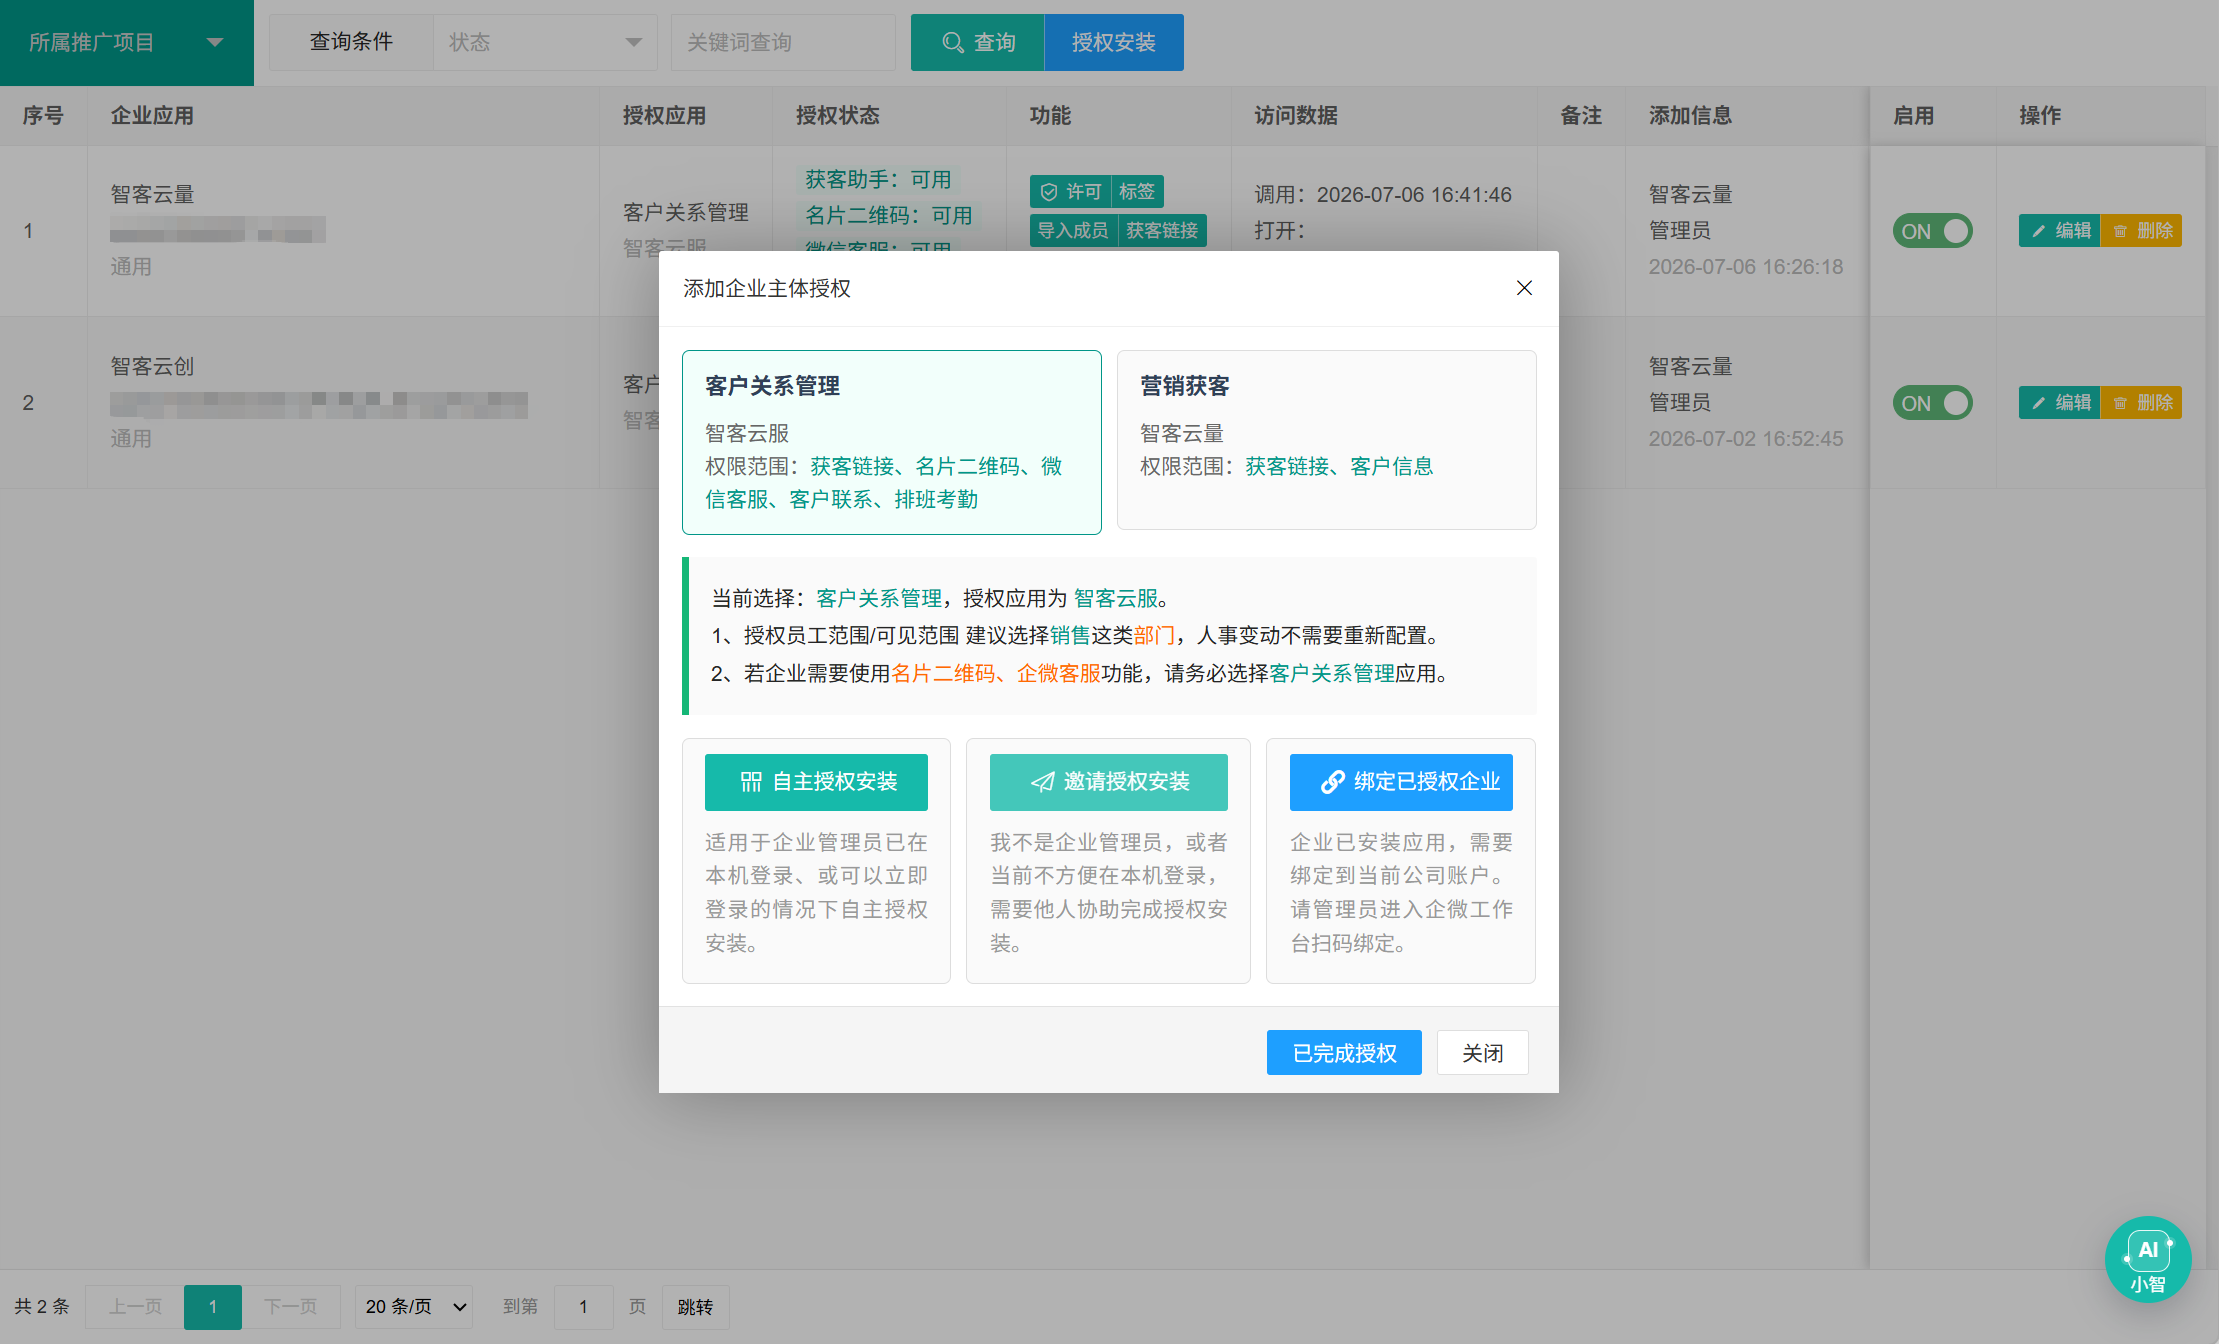Viewport: 2219px width, 1344px height.
Task: Click the 查询条件 label
Action: pos(351,42)
